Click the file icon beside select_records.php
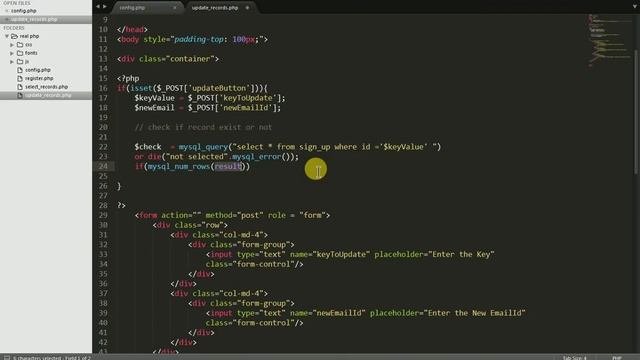640x360 pixels. coord(20,87)
